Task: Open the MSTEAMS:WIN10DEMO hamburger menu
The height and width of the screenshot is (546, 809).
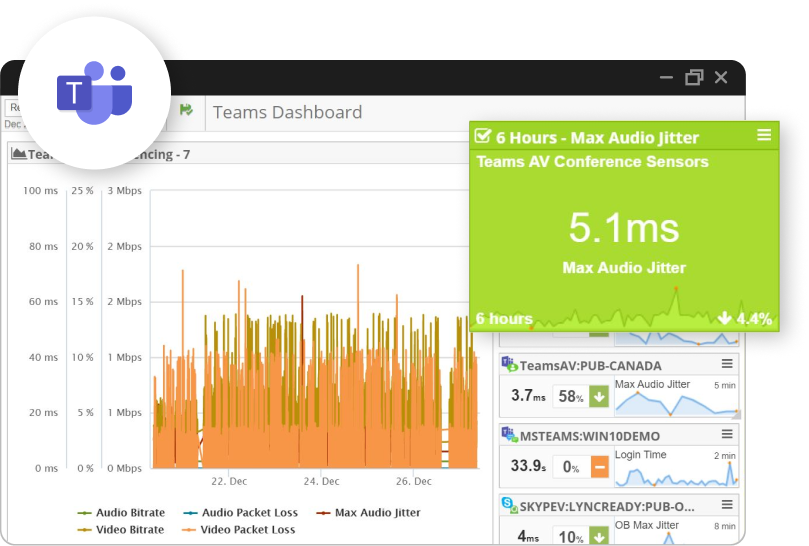Action: [x=727, y=434]
